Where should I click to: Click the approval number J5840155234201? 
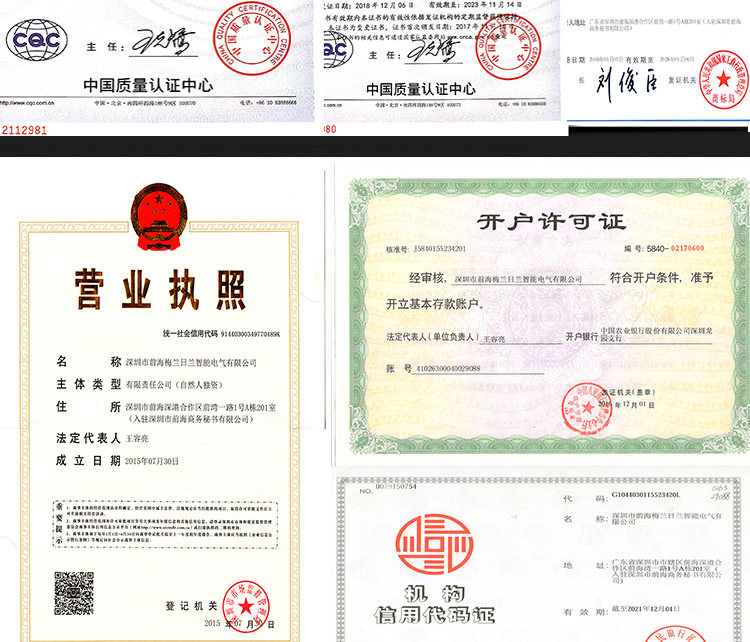point(439,249)
